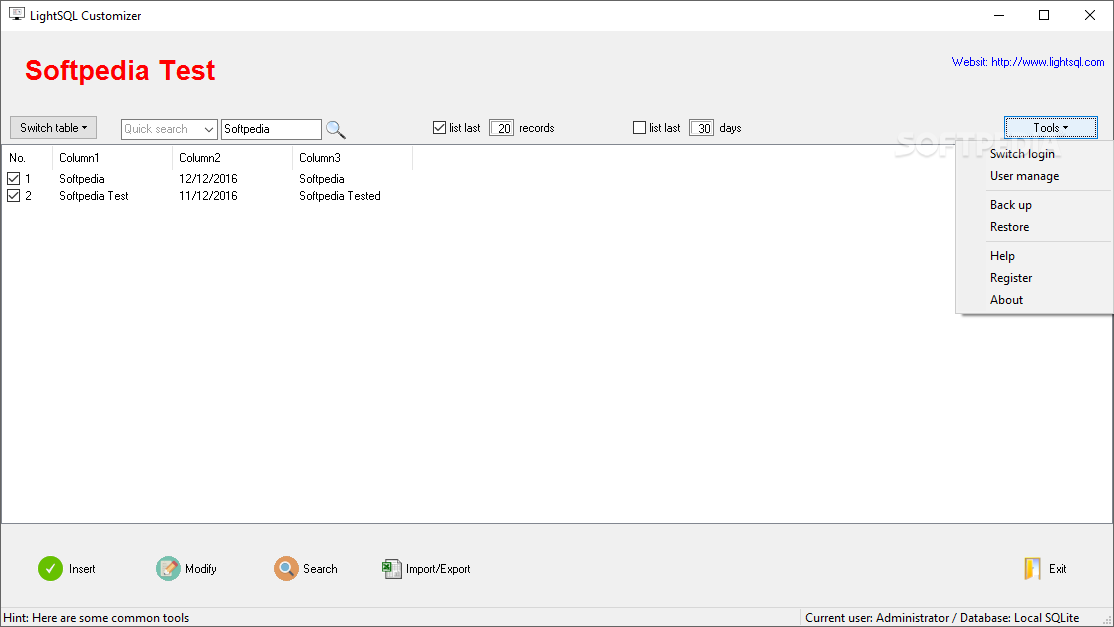This screenshot has height=627, width=1114.
Task: Select the 12/12/2016 date cell
Action: 208,178
